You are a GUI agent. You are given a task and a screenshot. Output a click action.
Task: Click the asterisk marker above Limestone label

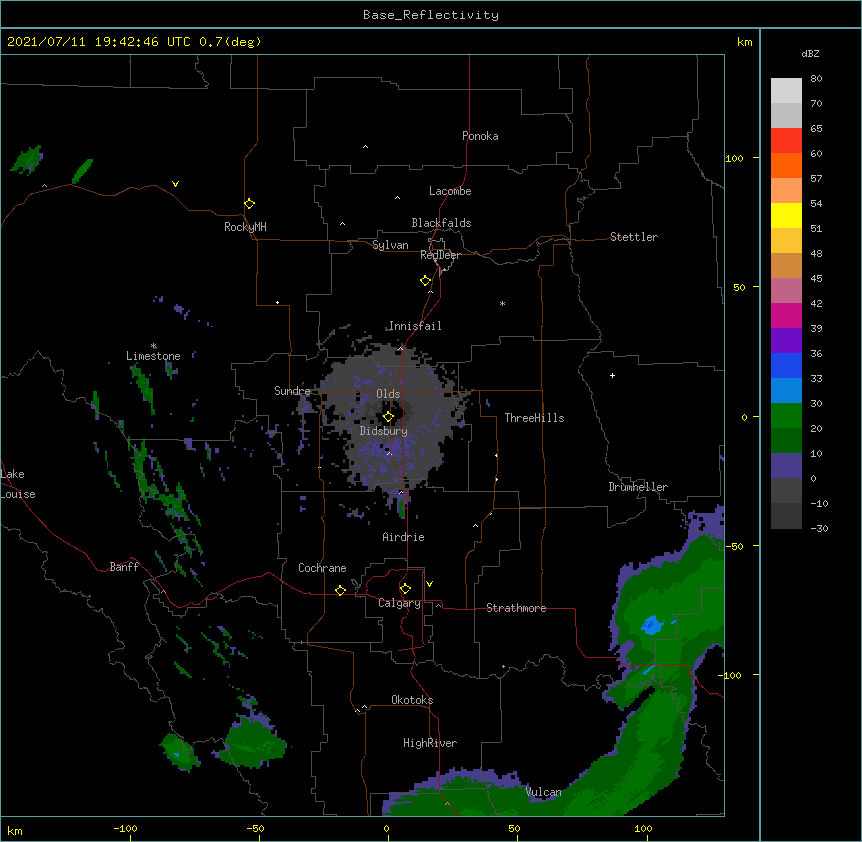click(154, 346)
